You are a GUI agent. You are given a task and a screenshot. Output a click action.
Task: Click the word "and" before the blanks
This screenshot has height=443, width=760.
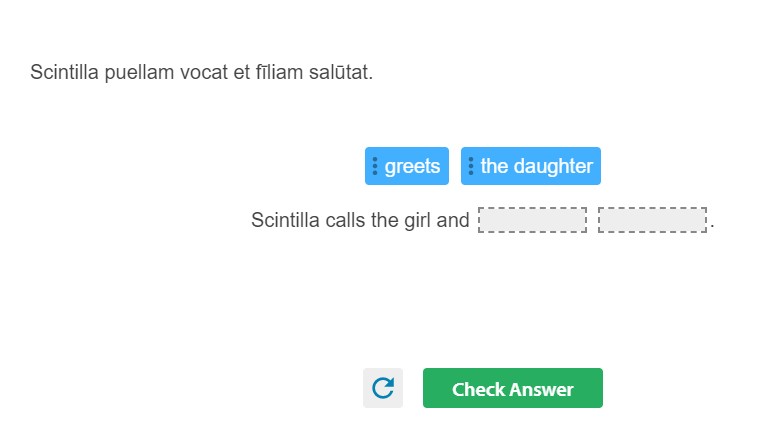tap(453, 220)
